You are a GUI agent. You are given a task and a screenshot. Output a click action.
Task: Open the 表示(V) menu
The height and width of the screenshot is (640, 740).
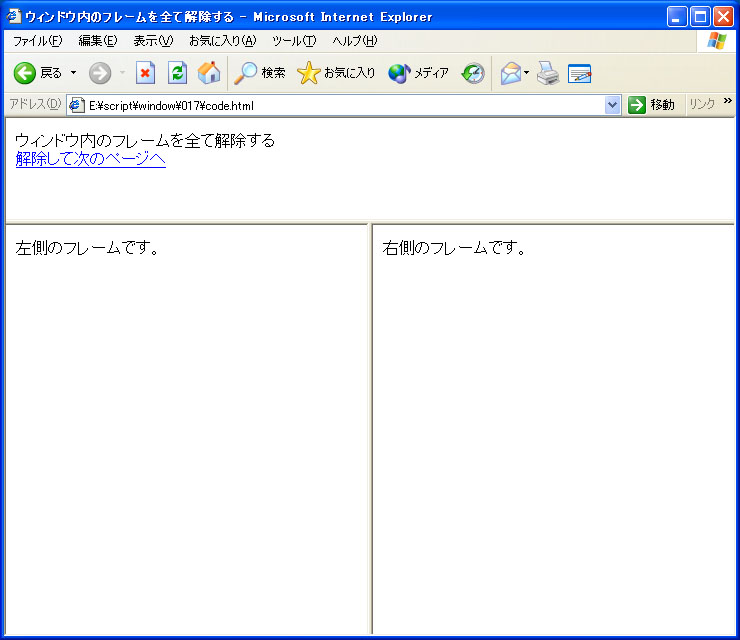point(153,41)
